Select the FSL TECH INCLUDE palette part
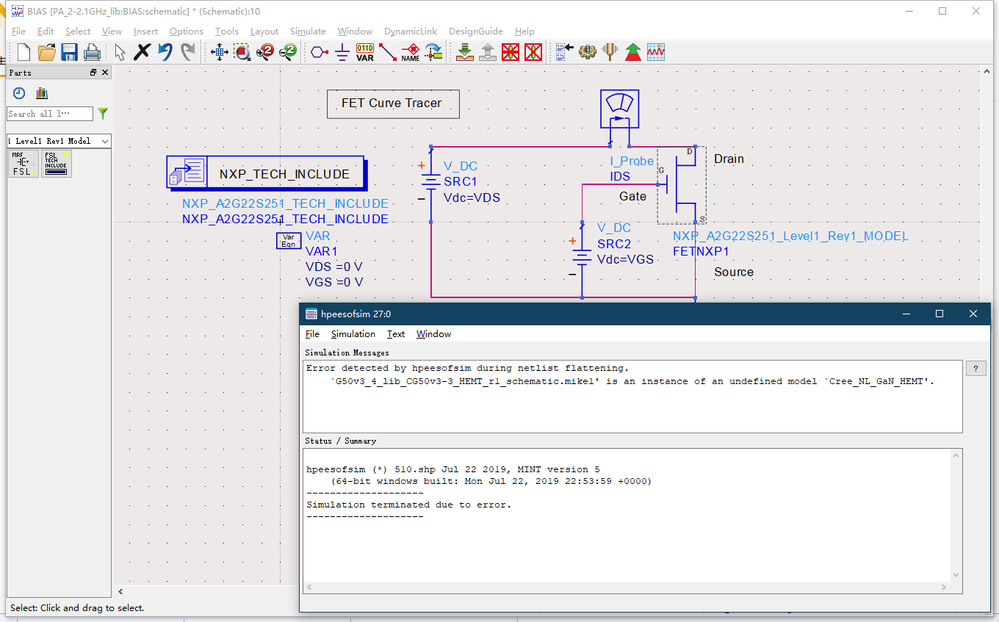The image size is (999, 622). (56, 165)
